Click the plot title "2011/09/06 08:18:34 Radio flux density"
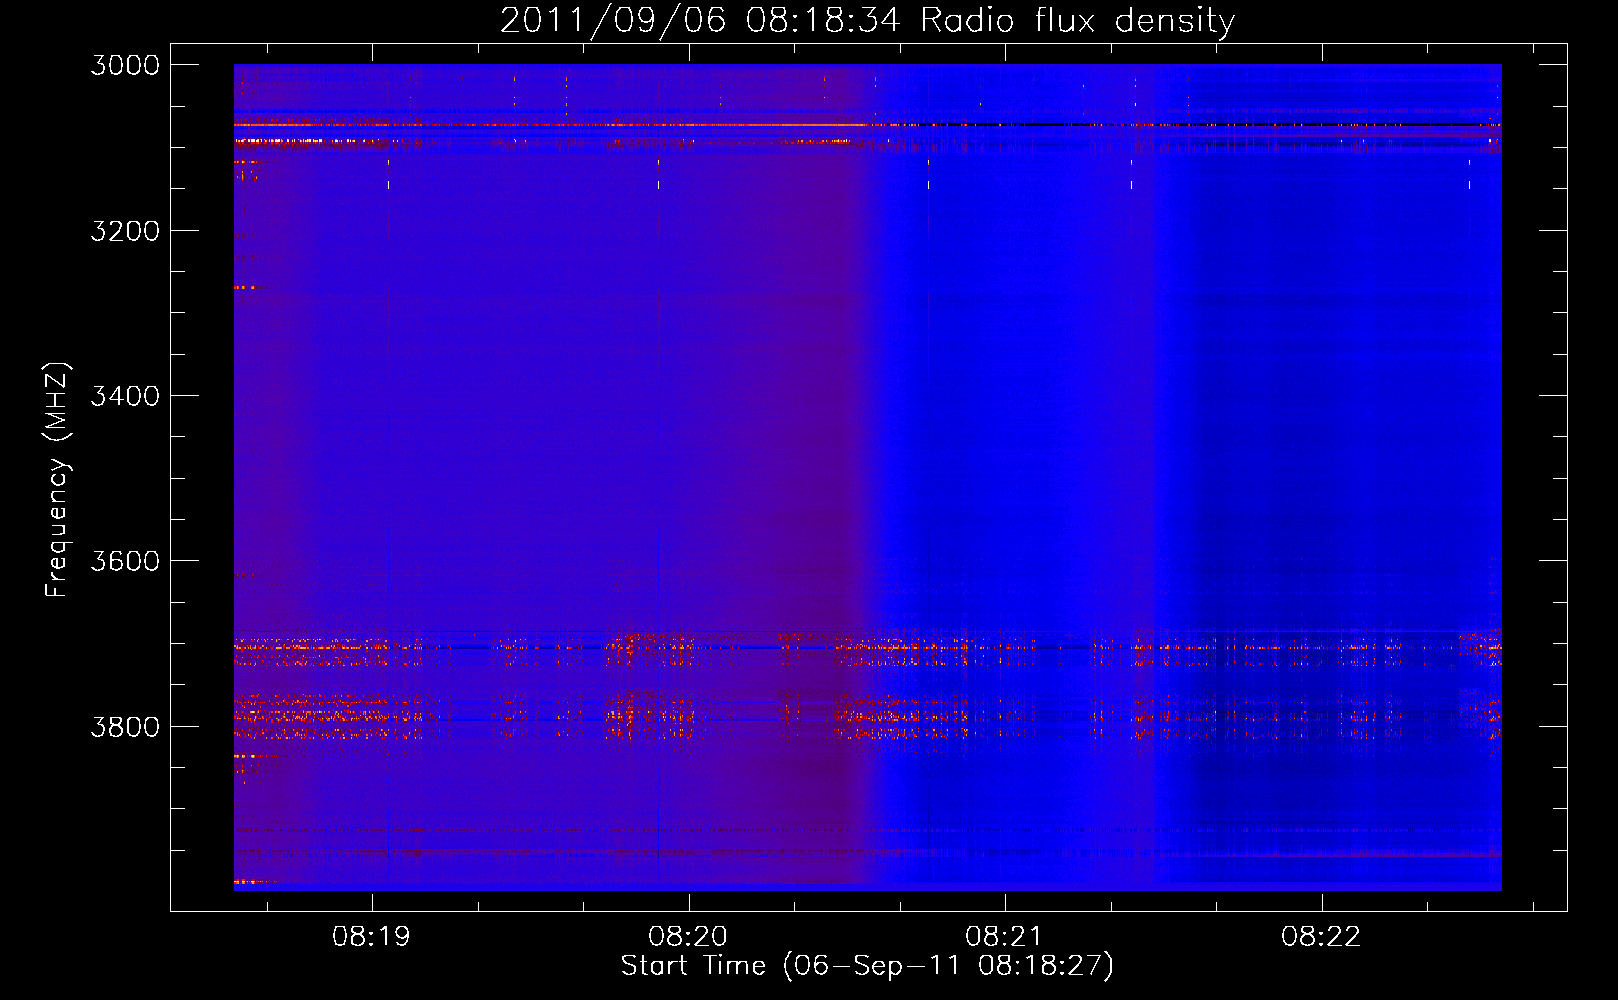 tap(867, 20)
